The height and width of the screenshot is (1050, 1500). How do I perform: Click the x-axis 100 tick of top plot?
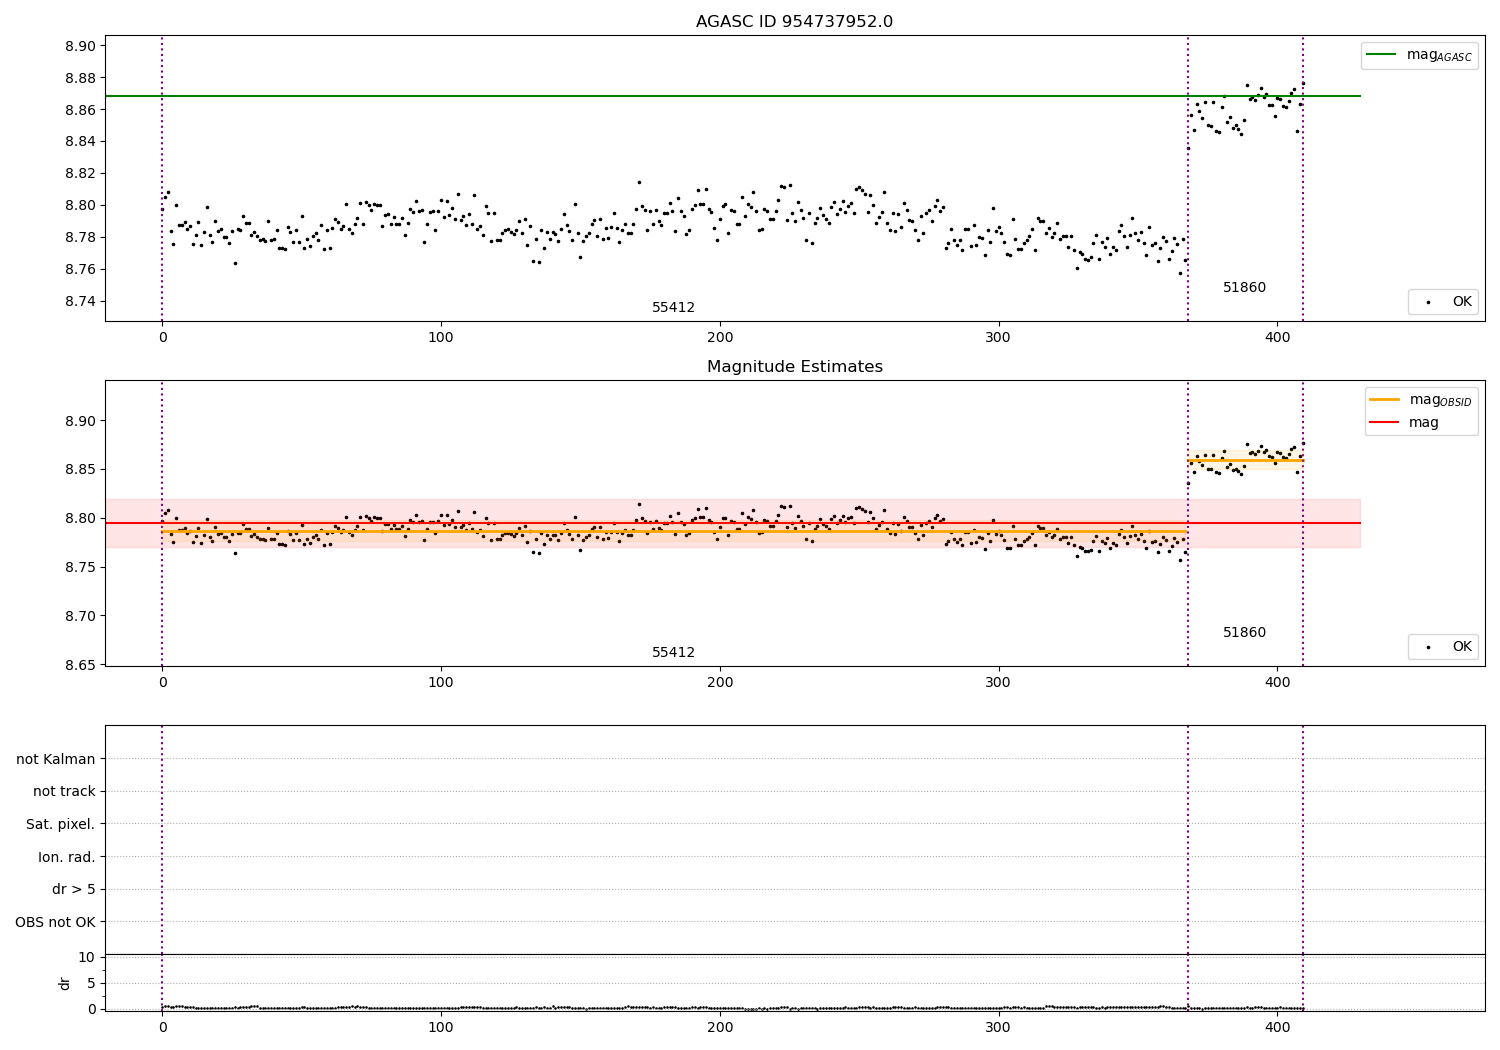tap(441, 338)
